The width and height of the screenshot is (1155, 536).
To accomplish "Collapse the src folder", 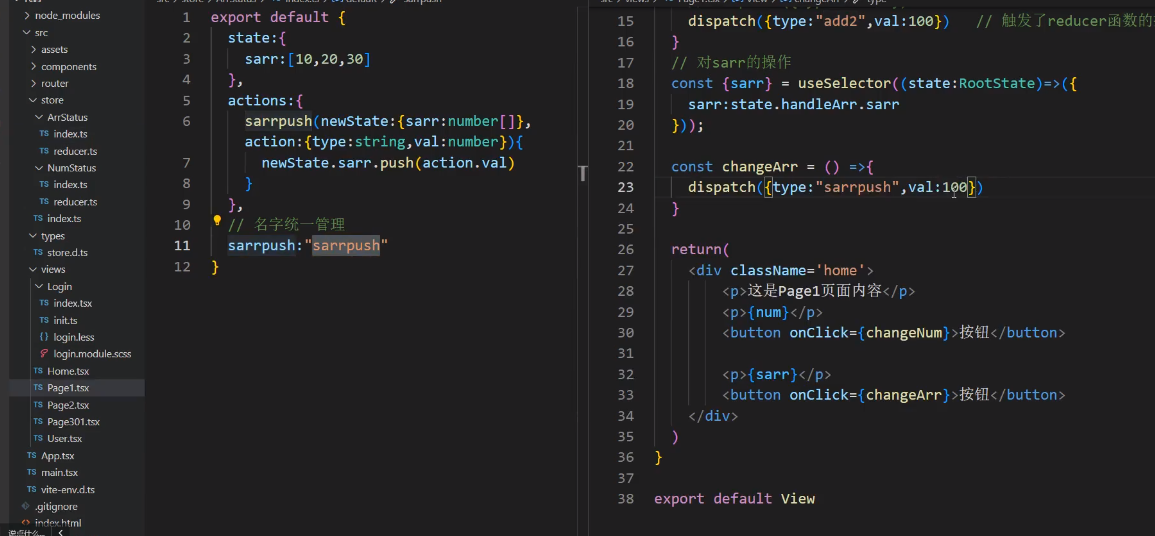I will coord(27,32).
